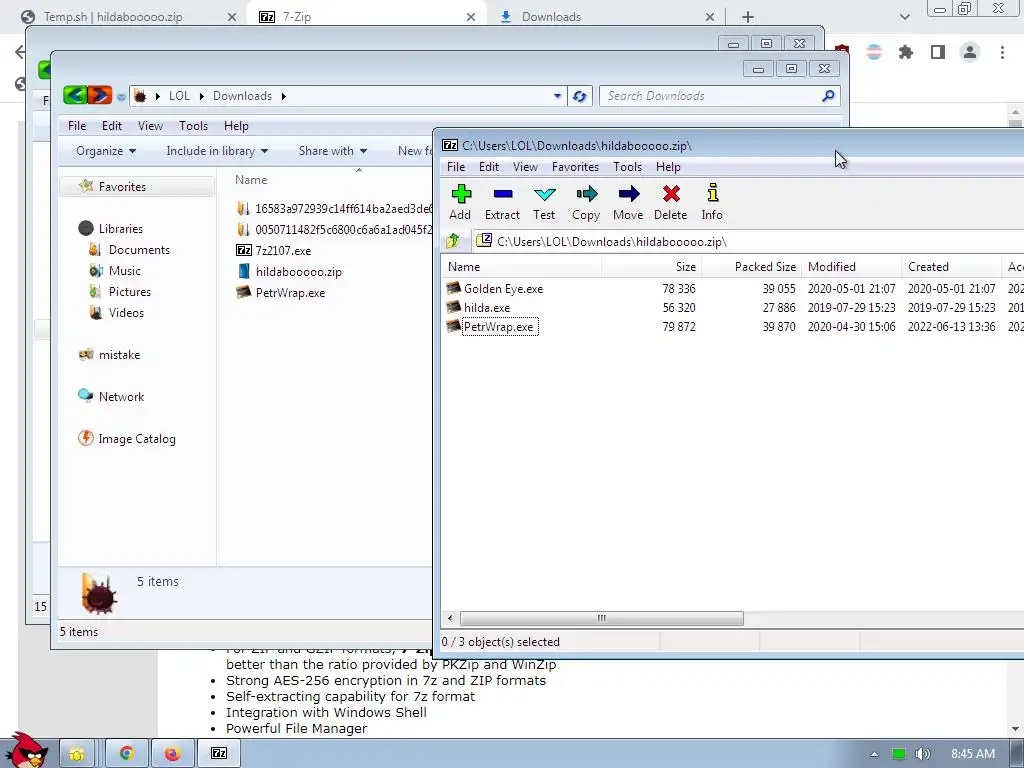This screenshot has height=768, width=1024.
Task: Select PetrWrap.exe in the 7-Zip list
Action: pos(498,327)
